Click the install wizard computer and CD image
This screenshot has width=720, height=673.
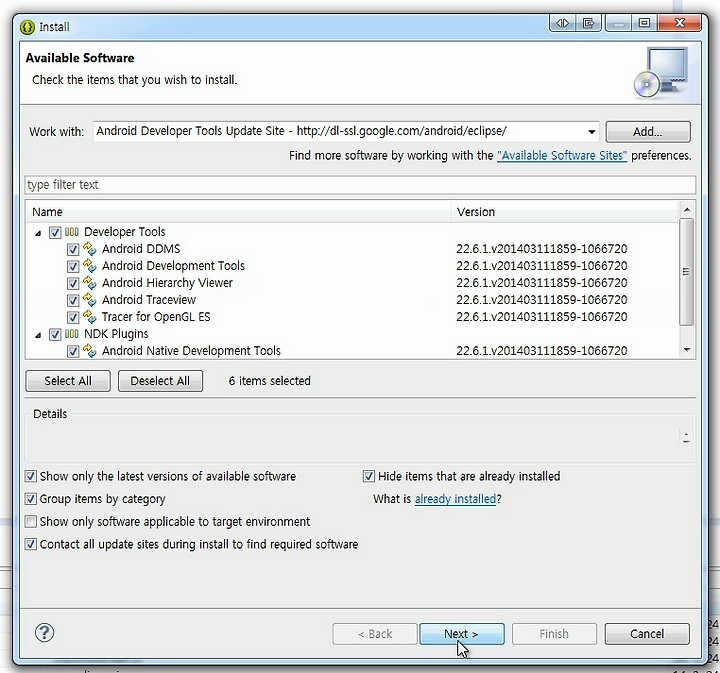(x=661, y=73)
